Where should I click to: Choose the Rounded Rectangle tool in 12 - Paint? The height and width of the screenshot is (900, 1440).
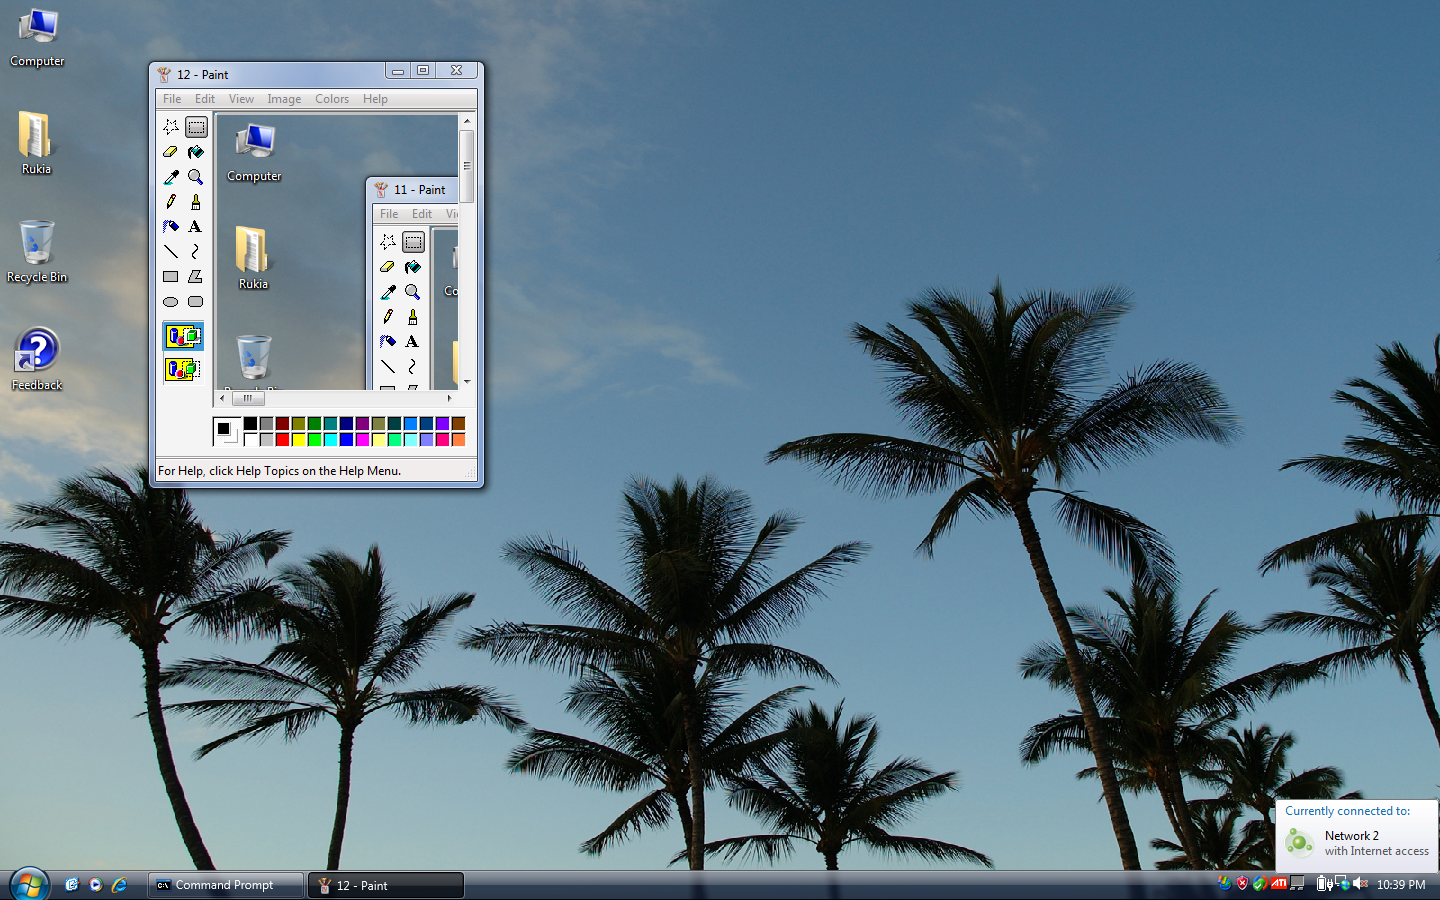(196, 302)
